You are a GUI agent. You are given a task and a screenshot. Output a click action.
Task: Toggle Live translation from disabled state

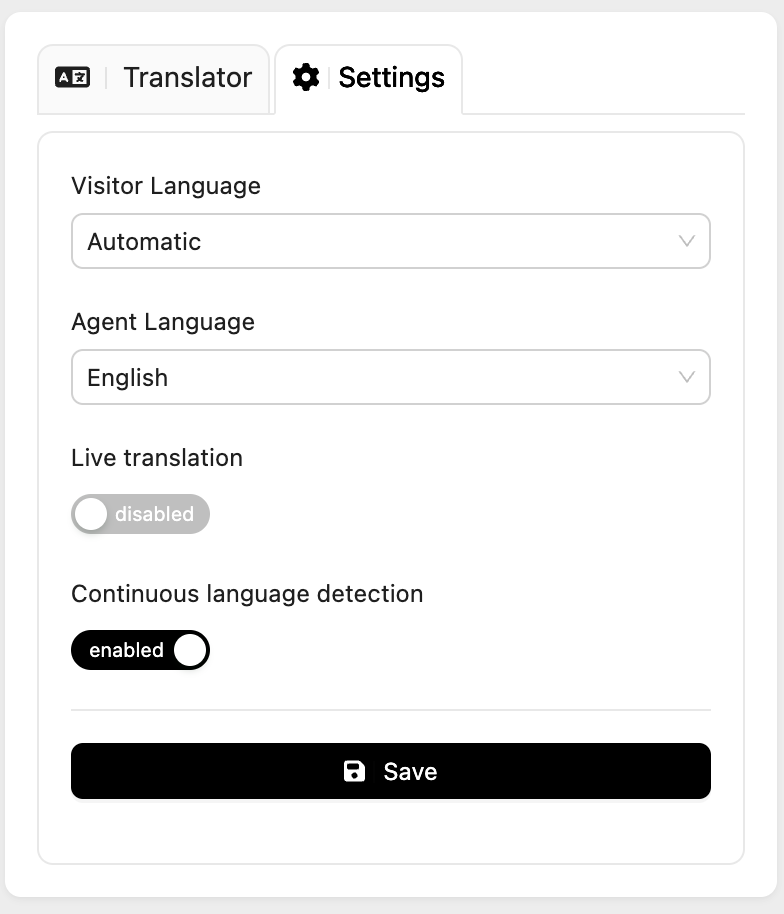coord(140,514)
